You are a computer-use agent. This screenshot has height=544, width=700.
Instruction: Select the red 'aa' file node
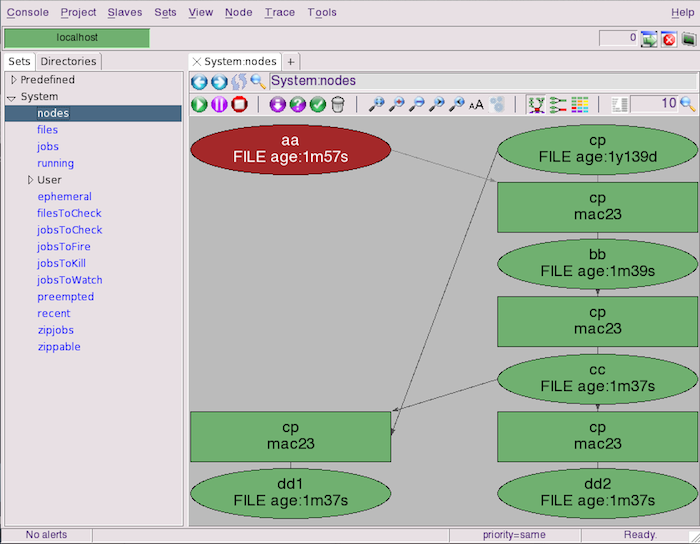coord(290,149)
